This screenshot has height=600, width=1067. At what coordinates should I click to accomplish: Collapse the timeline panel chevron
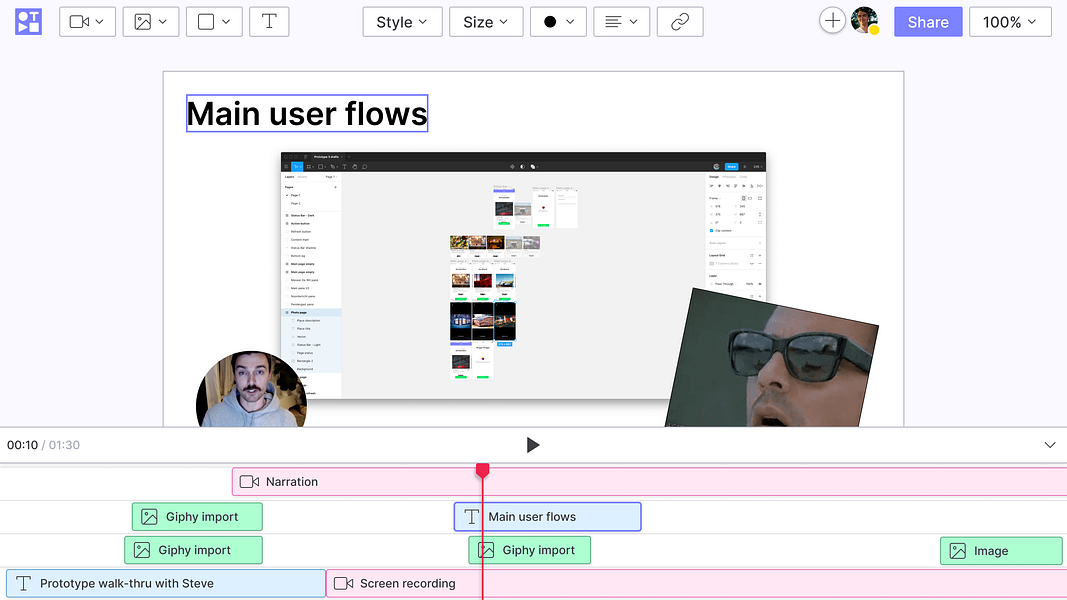pos(1050,445)
